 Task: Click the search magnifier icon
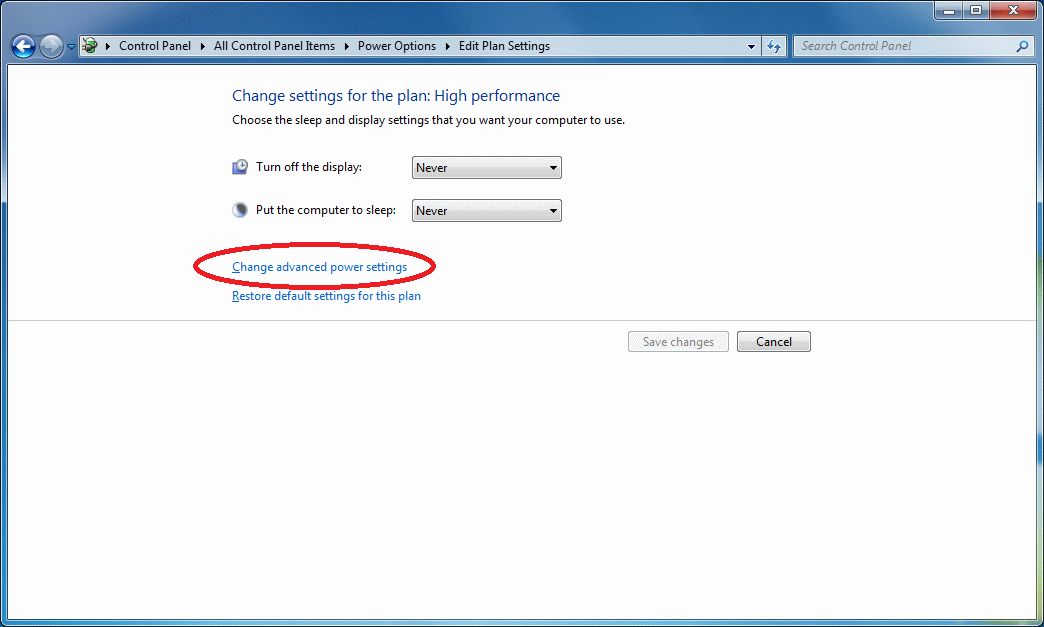point(1023,46)
